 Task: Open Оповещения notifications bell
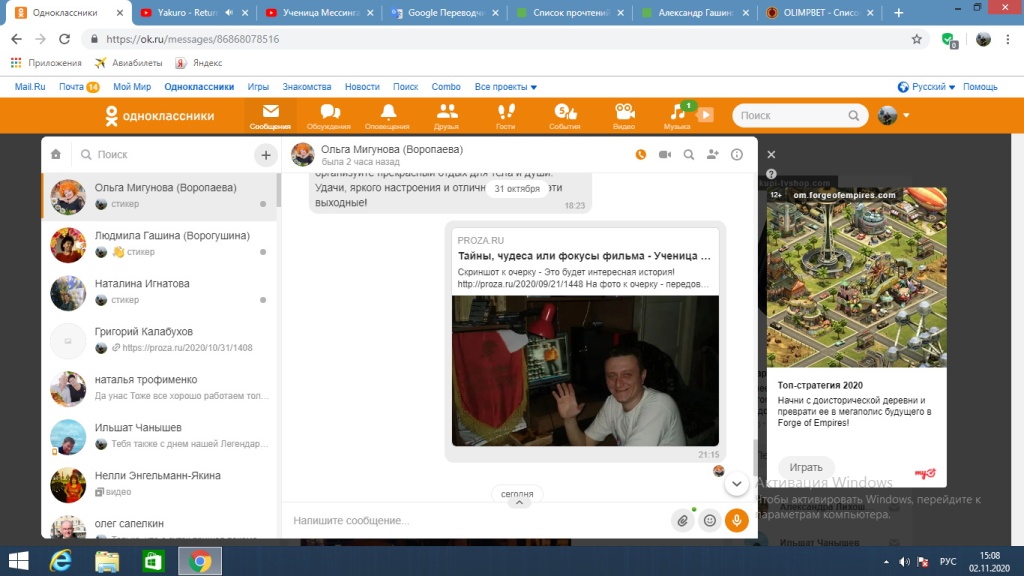[387, 116]
